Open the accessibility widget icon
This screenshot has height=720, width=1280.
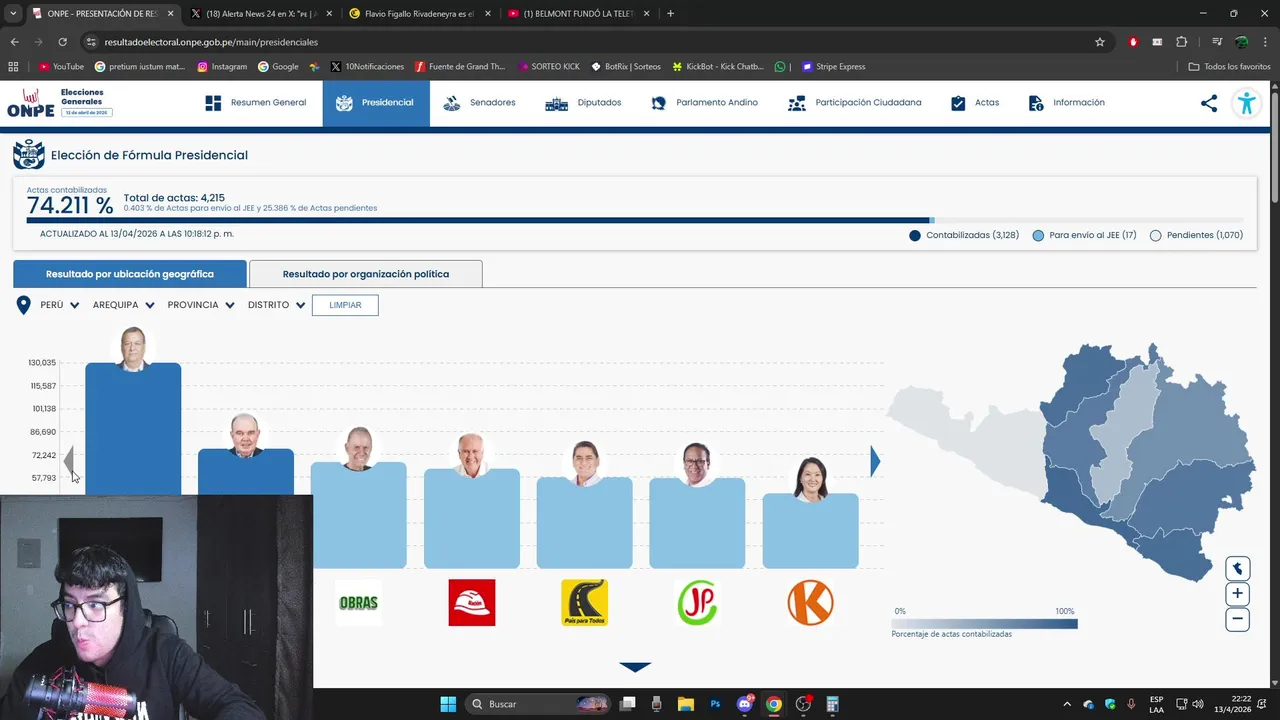coord(1246,103)
